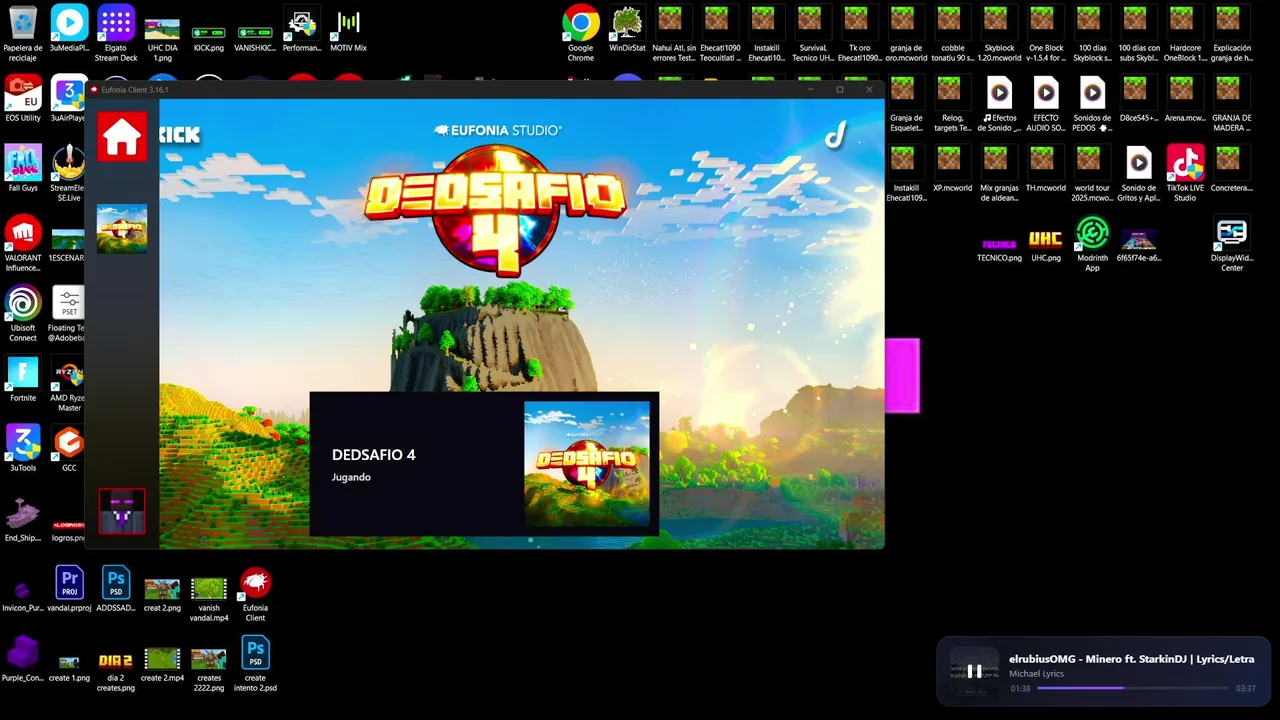Screen dimensions: 1280x720
Task: Select Hardcore OneBlock mcworld file
Action: [x=1185, y=34]
